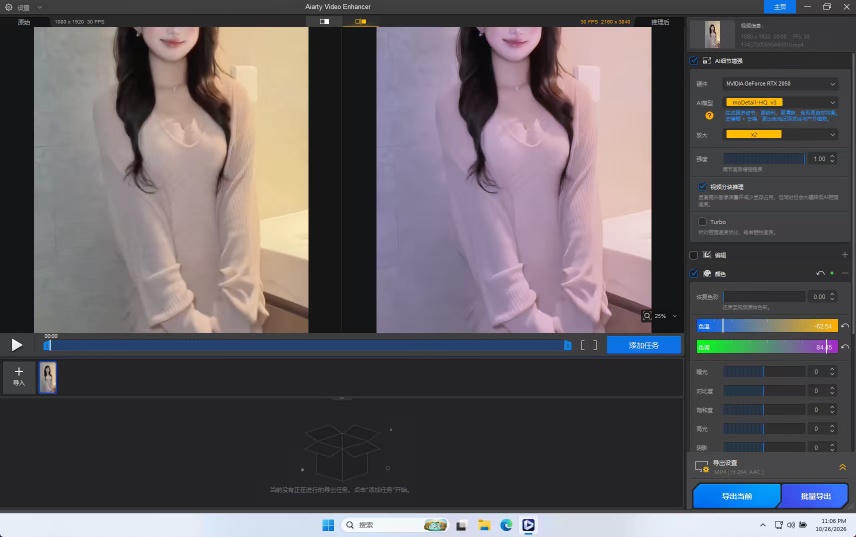
Task: Click the restore color slider bar
Action: (x=764, y=296)
